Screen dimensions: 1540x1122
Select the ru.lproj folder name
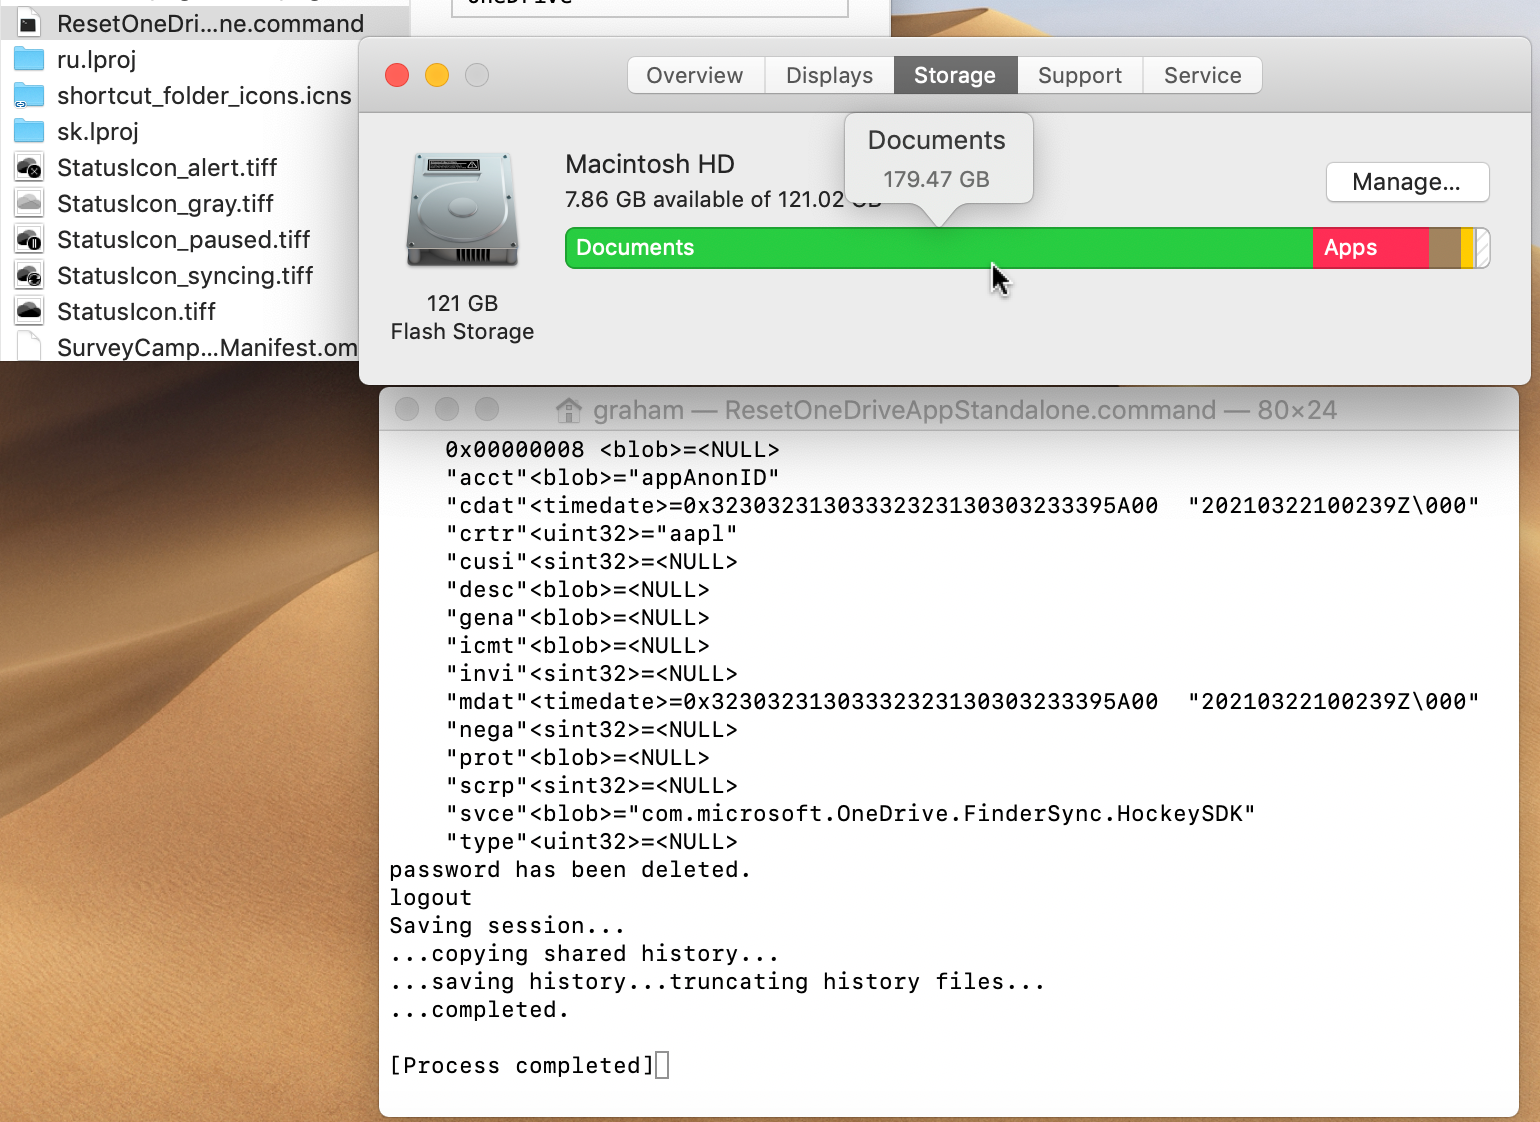(x=96, y=60)
